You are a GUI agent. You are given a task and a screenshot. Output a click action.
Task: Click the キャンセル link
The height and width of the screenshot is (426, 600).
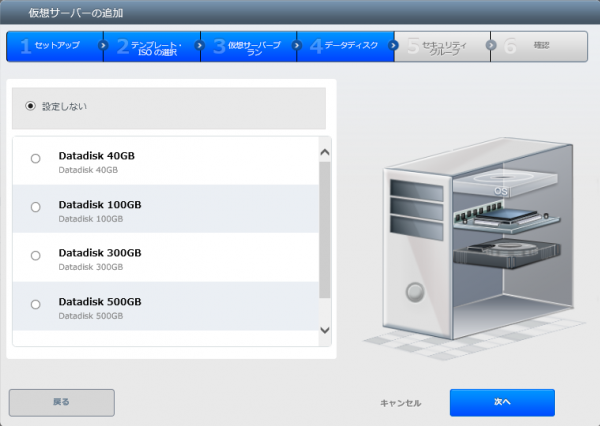coord(400,403)
